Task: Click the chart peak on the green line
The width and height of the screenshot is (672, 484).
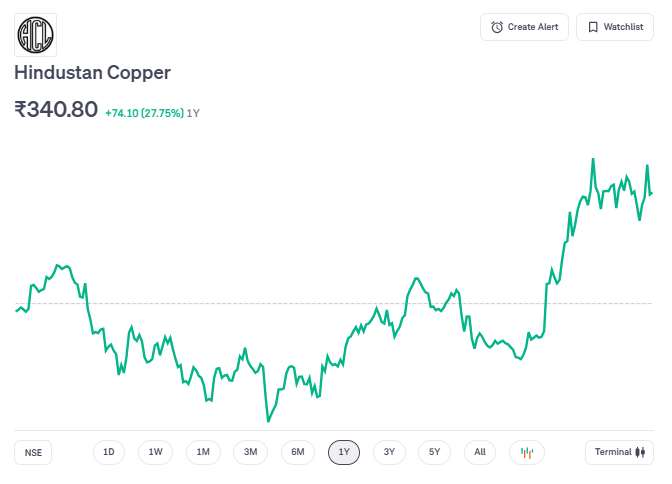Action: pyautogui.click(x=593, y=159)
